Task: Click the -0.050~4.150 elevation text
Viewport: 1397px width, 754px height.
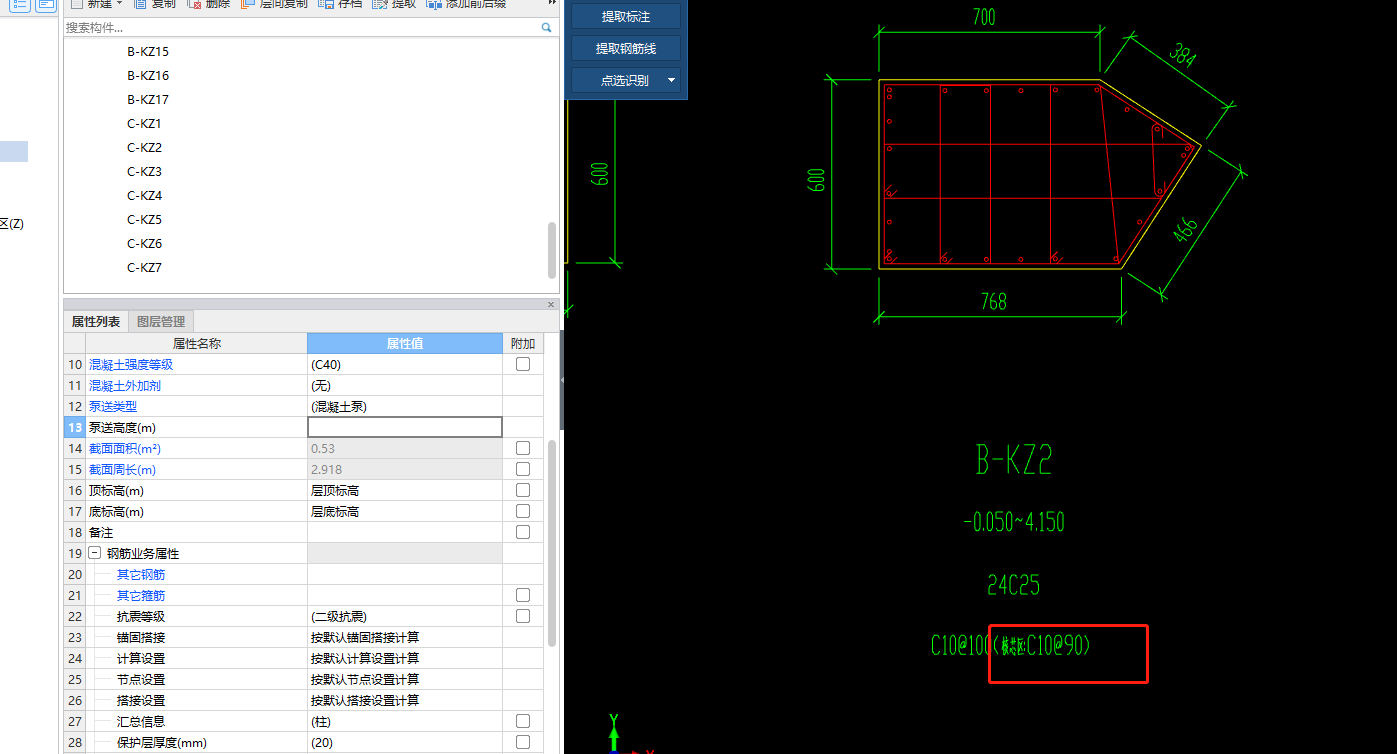Action: click(1014, 521)
